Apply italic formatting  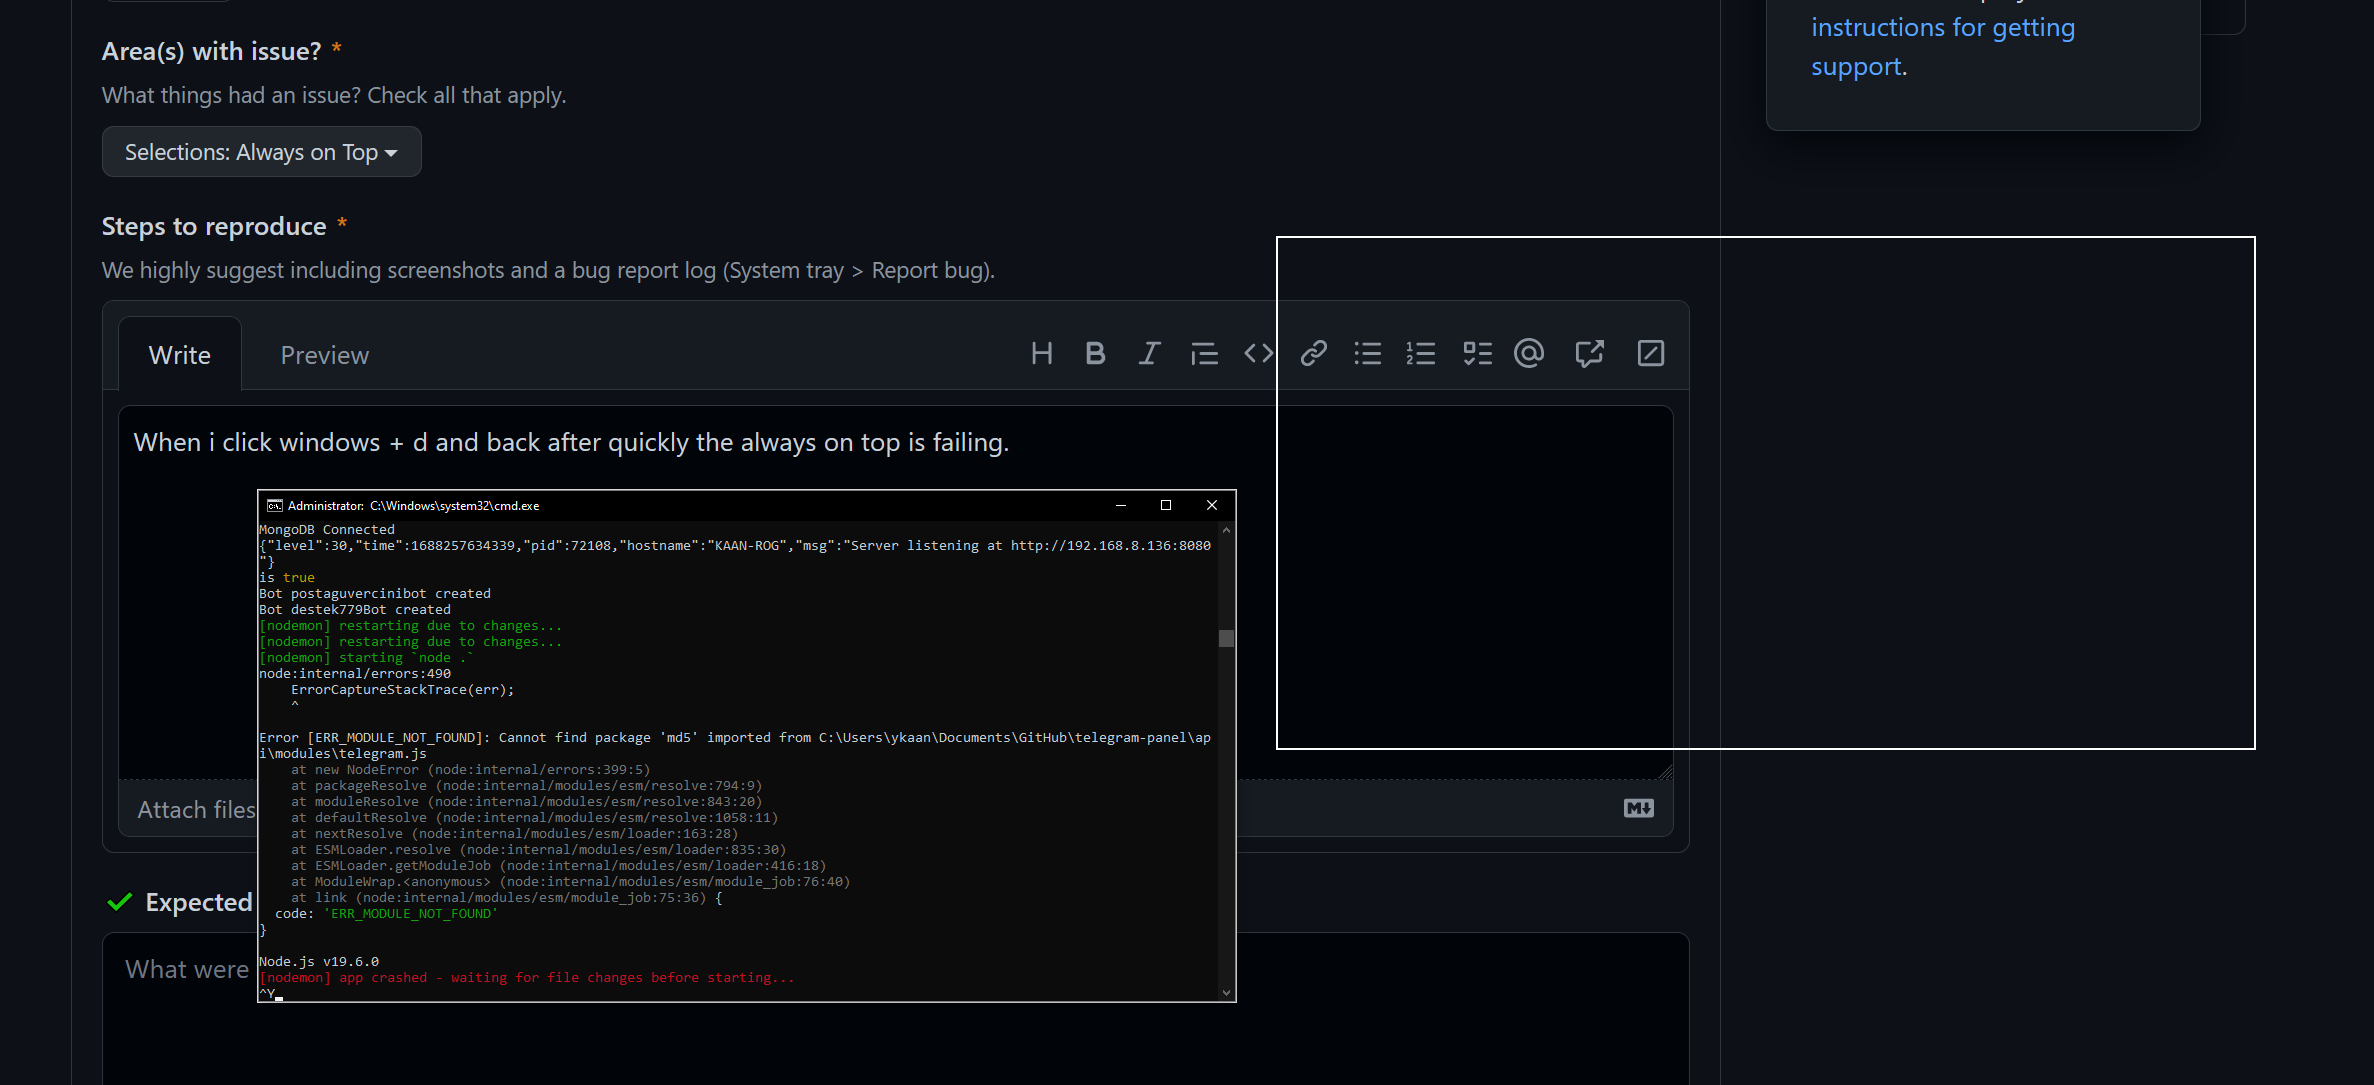[x=1149, y=352]
